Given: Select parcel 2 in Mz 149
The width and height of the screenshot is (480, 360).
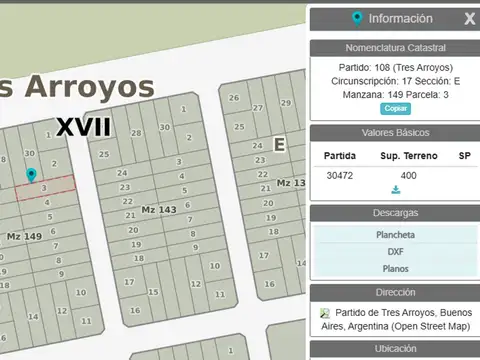Looking at the screenshot, I should coord(55,164).
